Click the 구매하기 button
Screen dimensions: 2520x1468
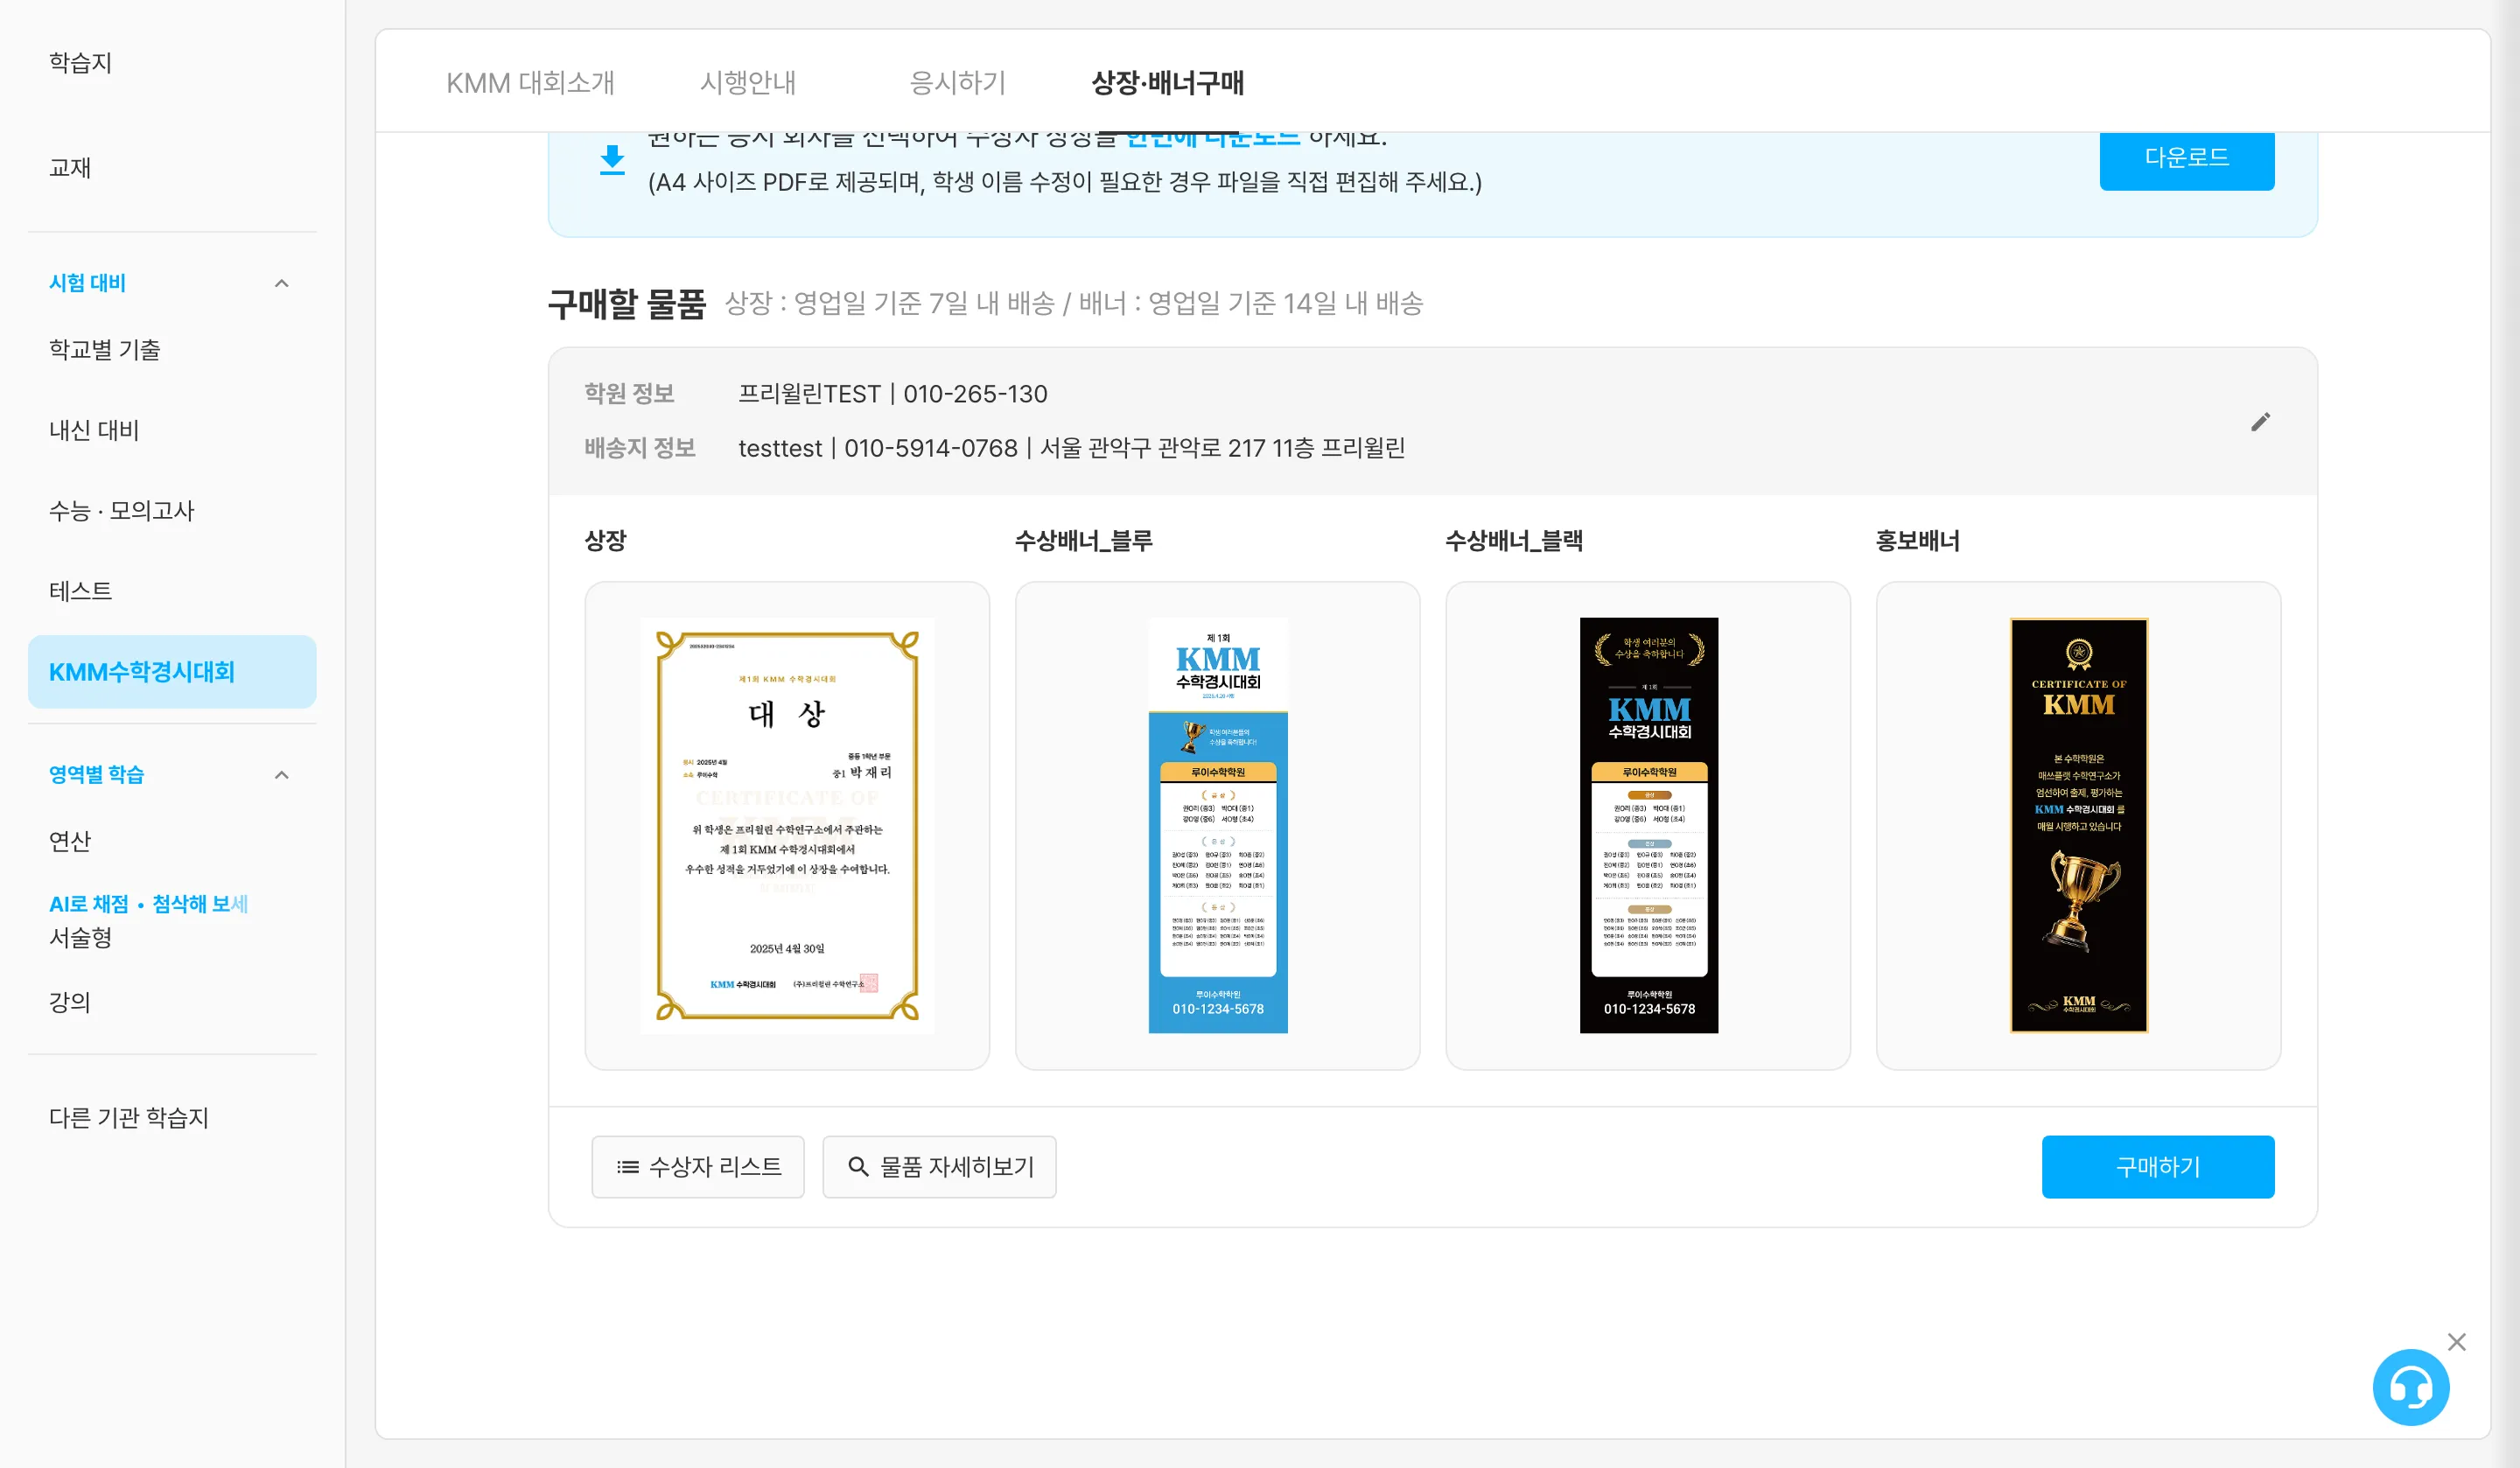point(2157,1166)
